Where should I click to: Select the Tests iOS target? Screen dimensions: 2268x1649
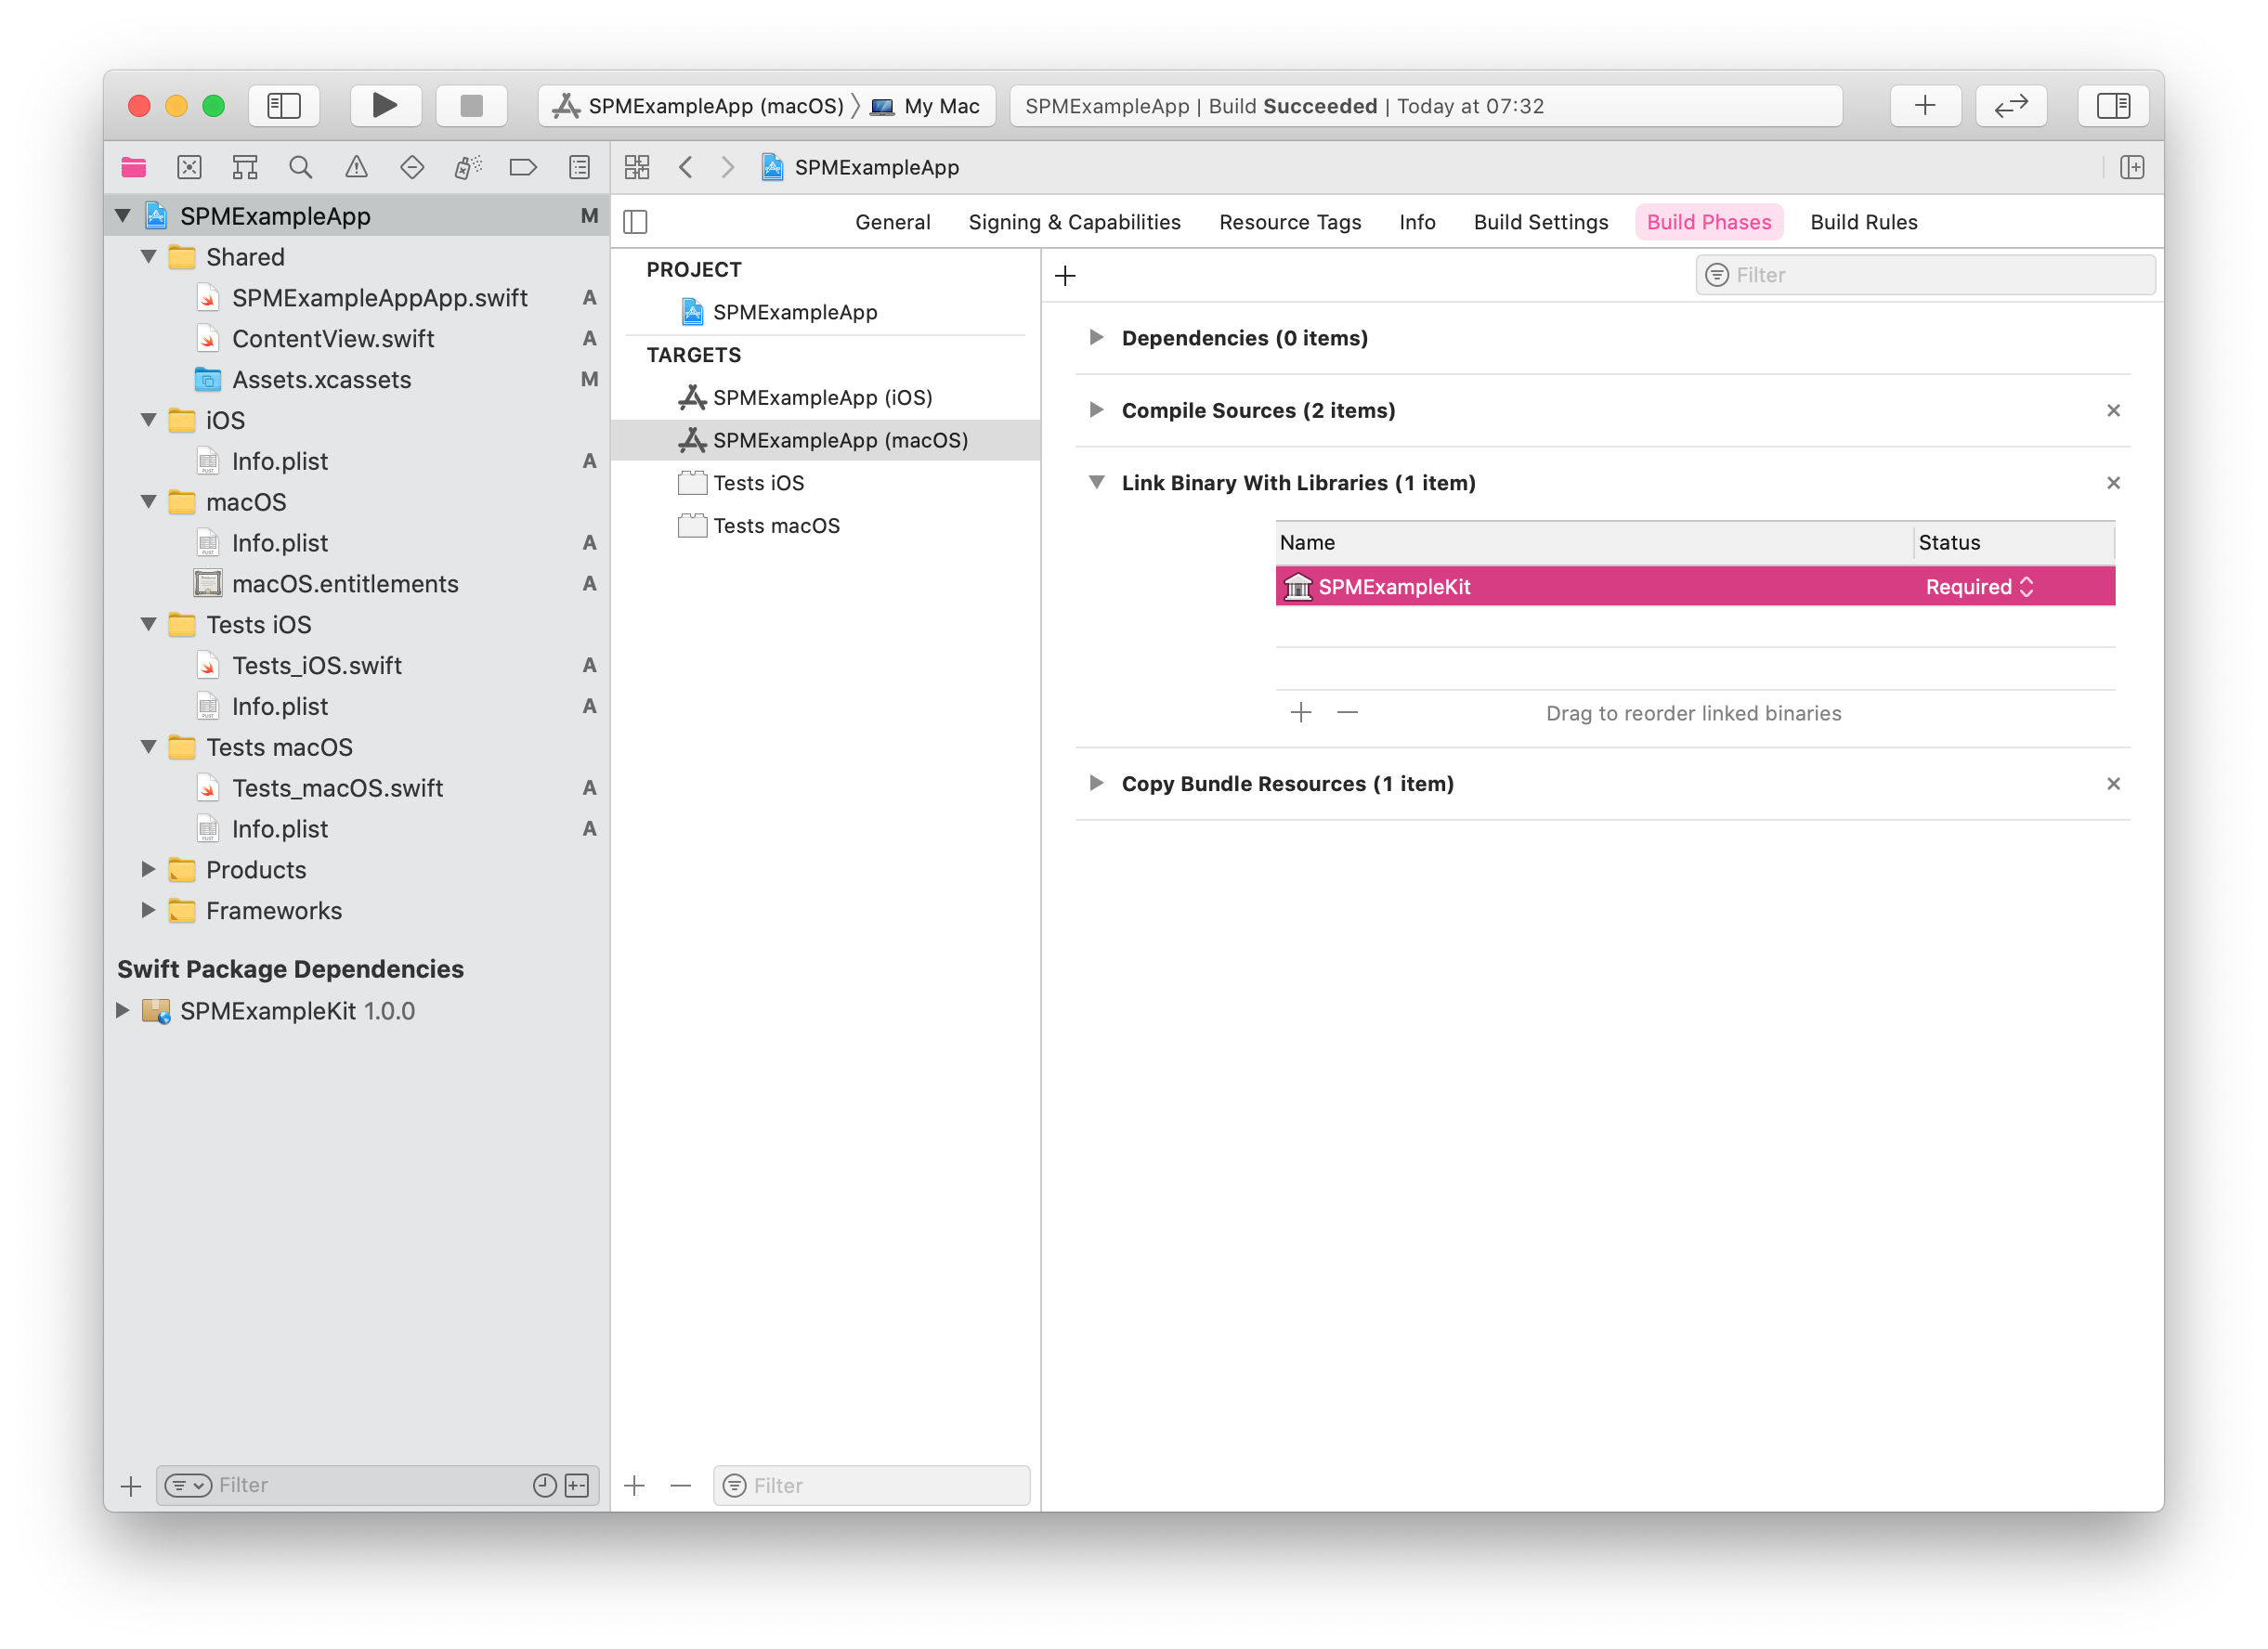(x=826, y=483)
